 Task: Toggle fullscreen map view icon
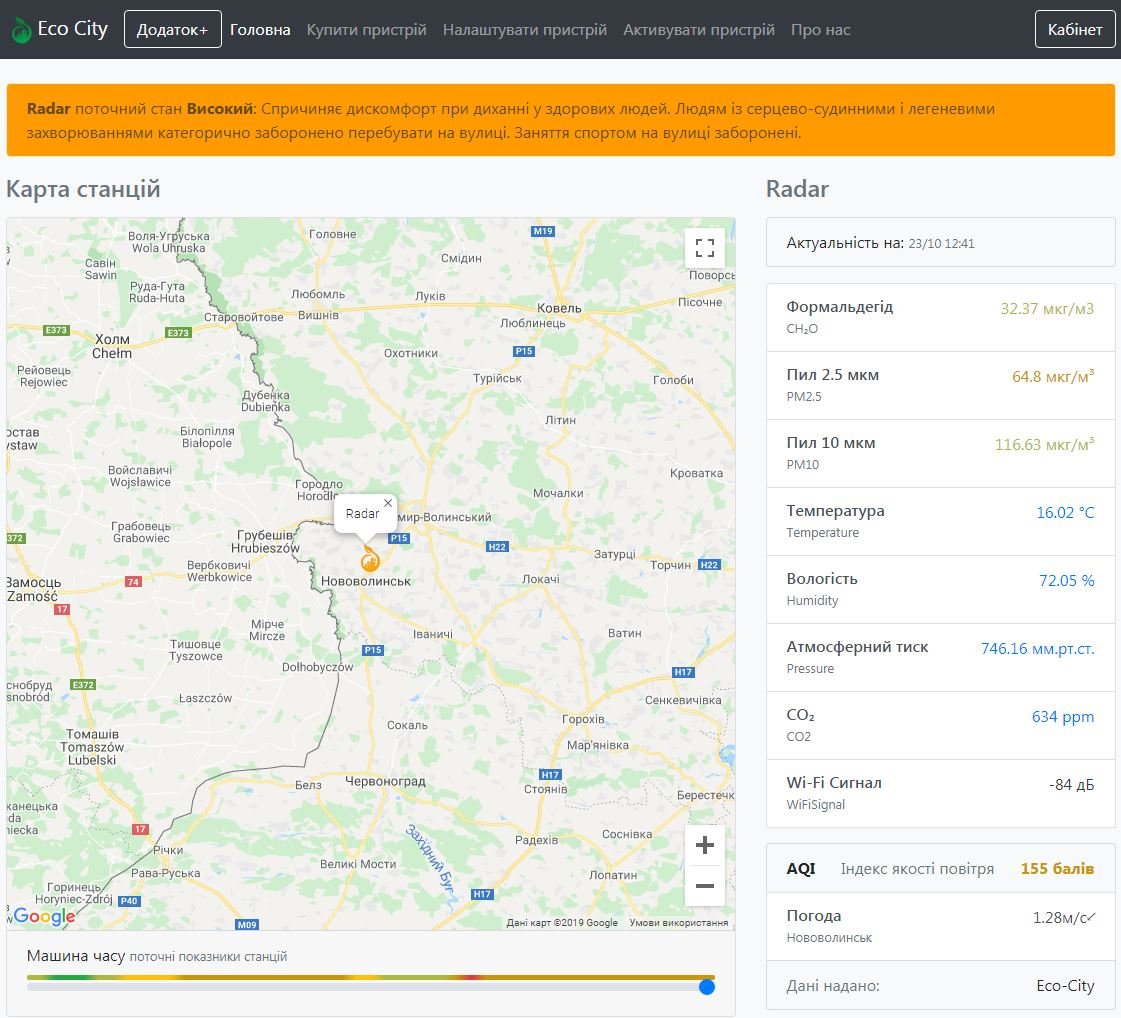pos(704,248)
